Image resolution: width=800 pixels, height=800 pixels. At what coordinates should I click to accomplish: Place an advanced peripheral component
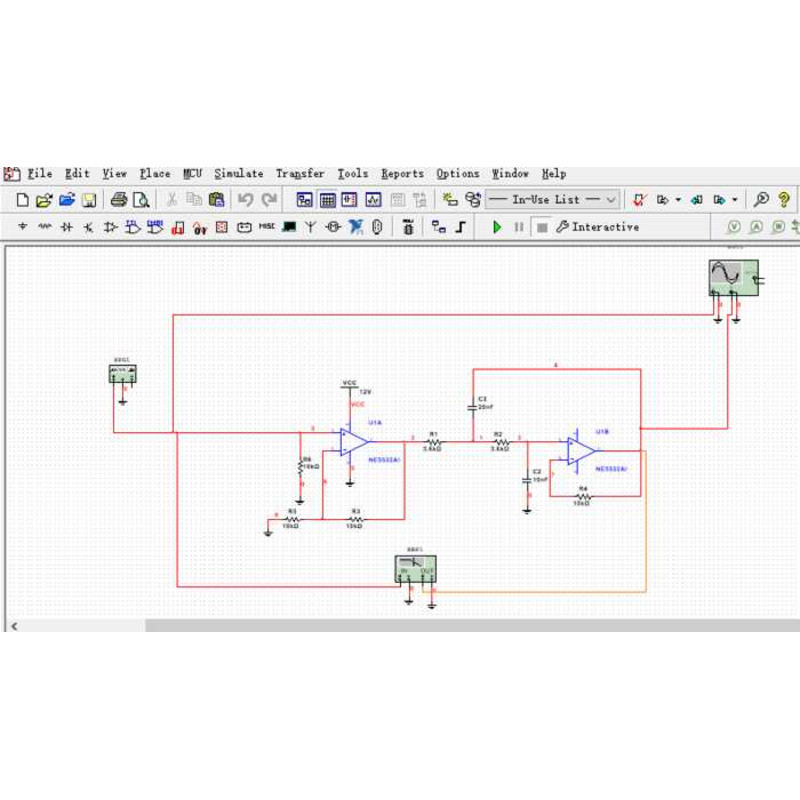coord(289,227)
